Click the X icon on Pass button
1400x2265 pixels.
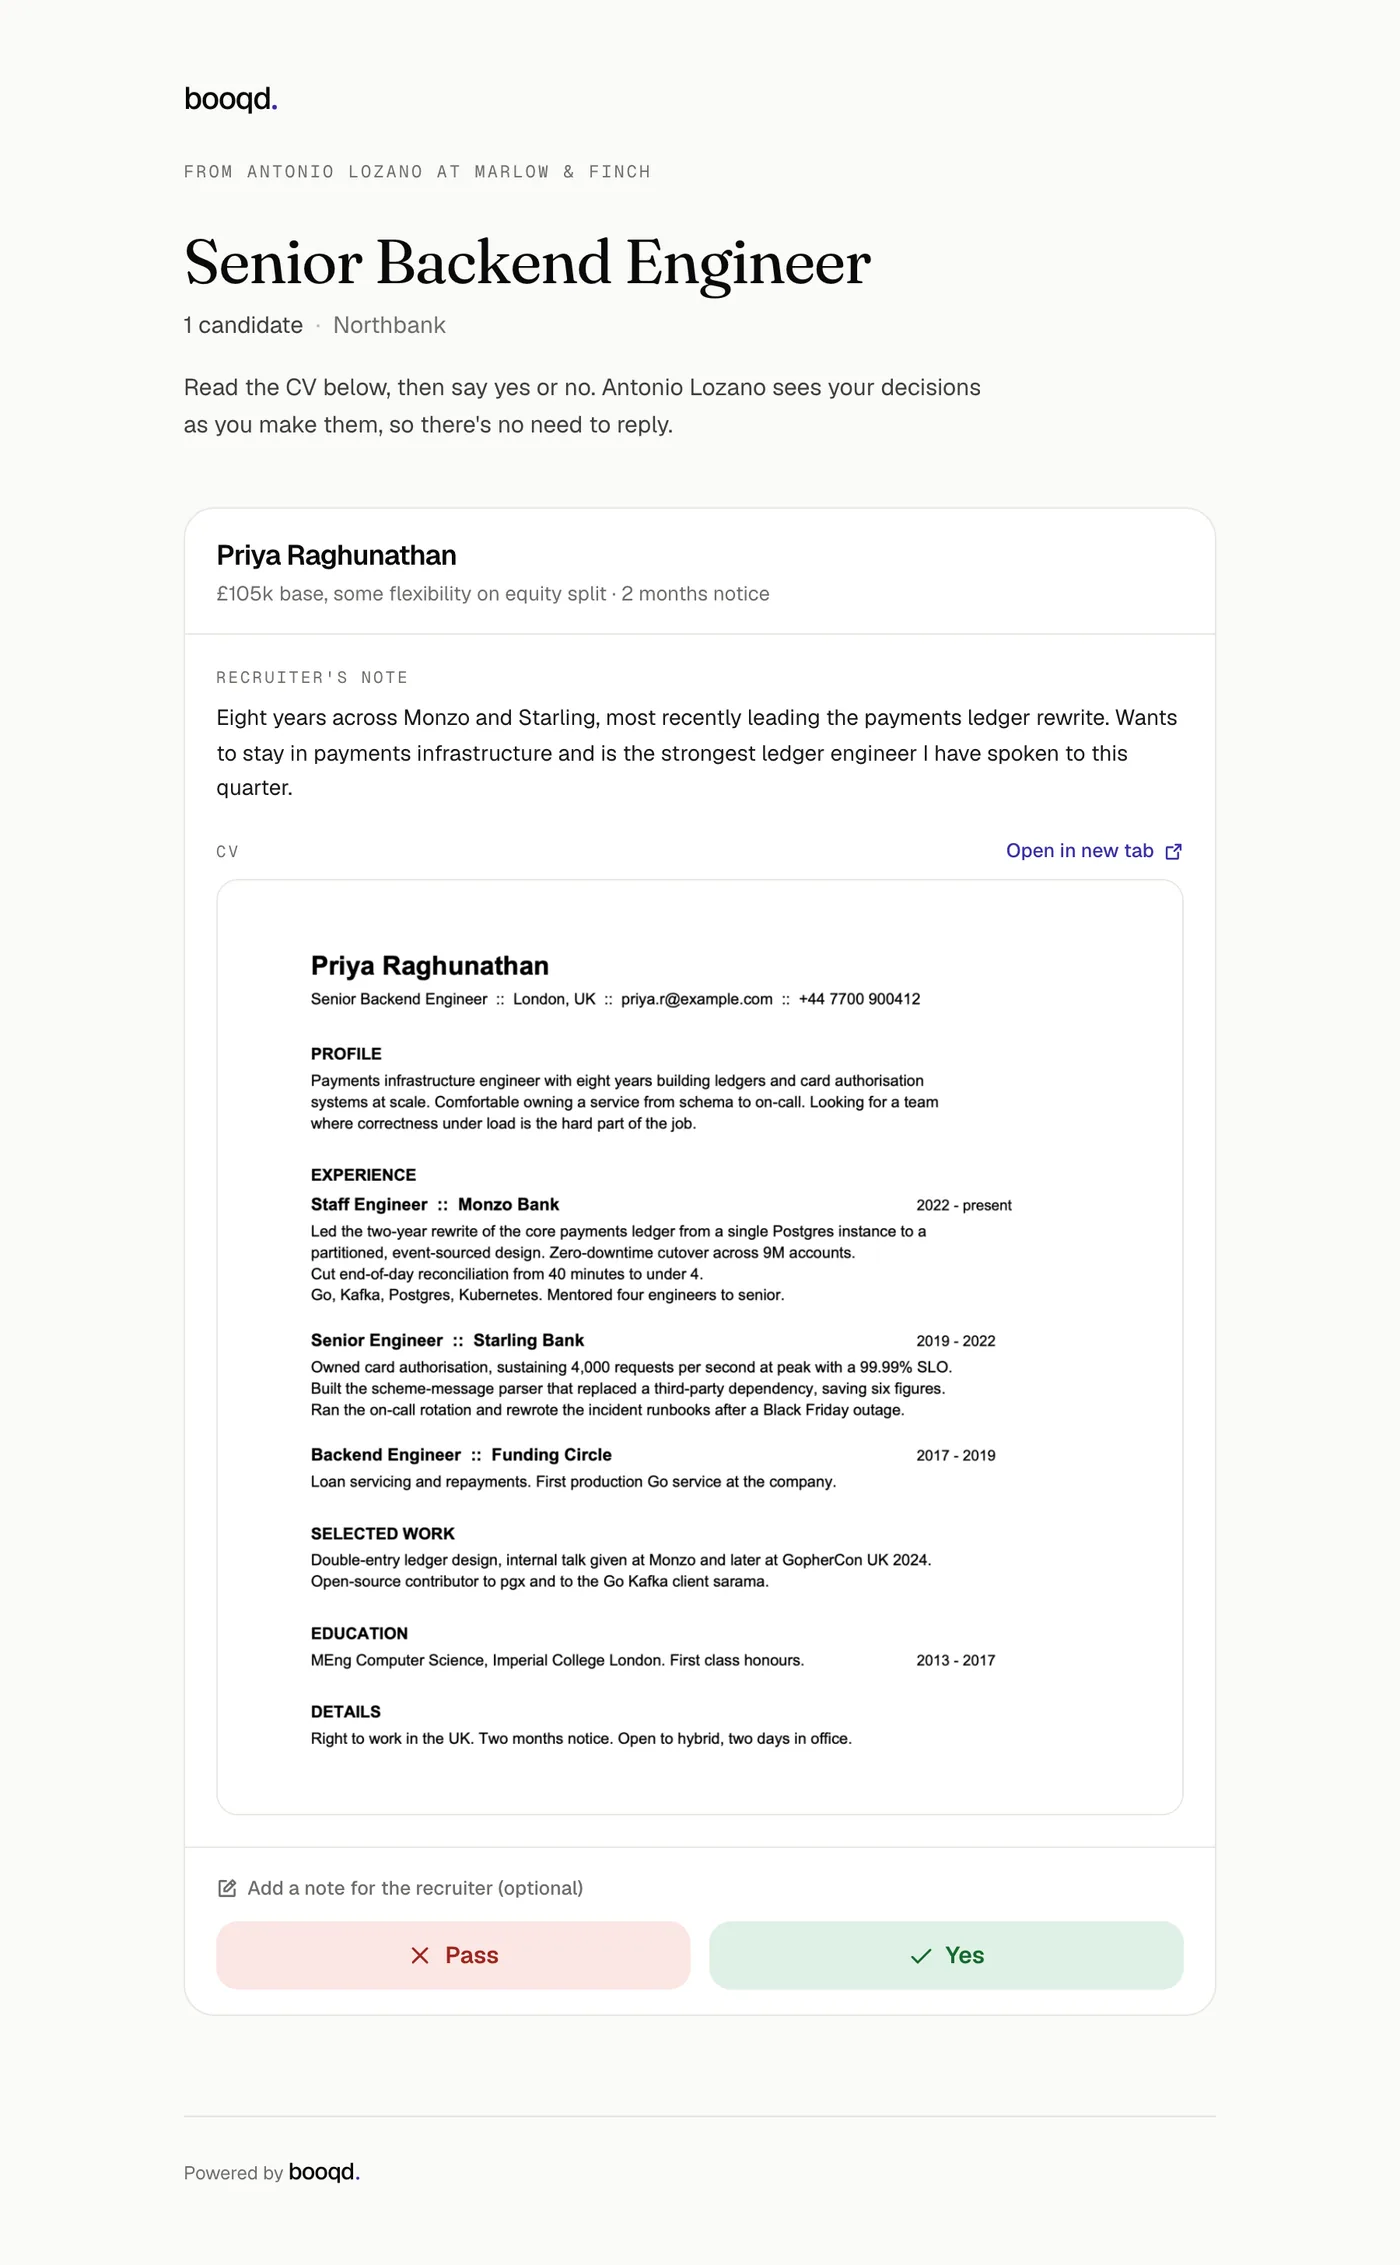[420, 1955]
